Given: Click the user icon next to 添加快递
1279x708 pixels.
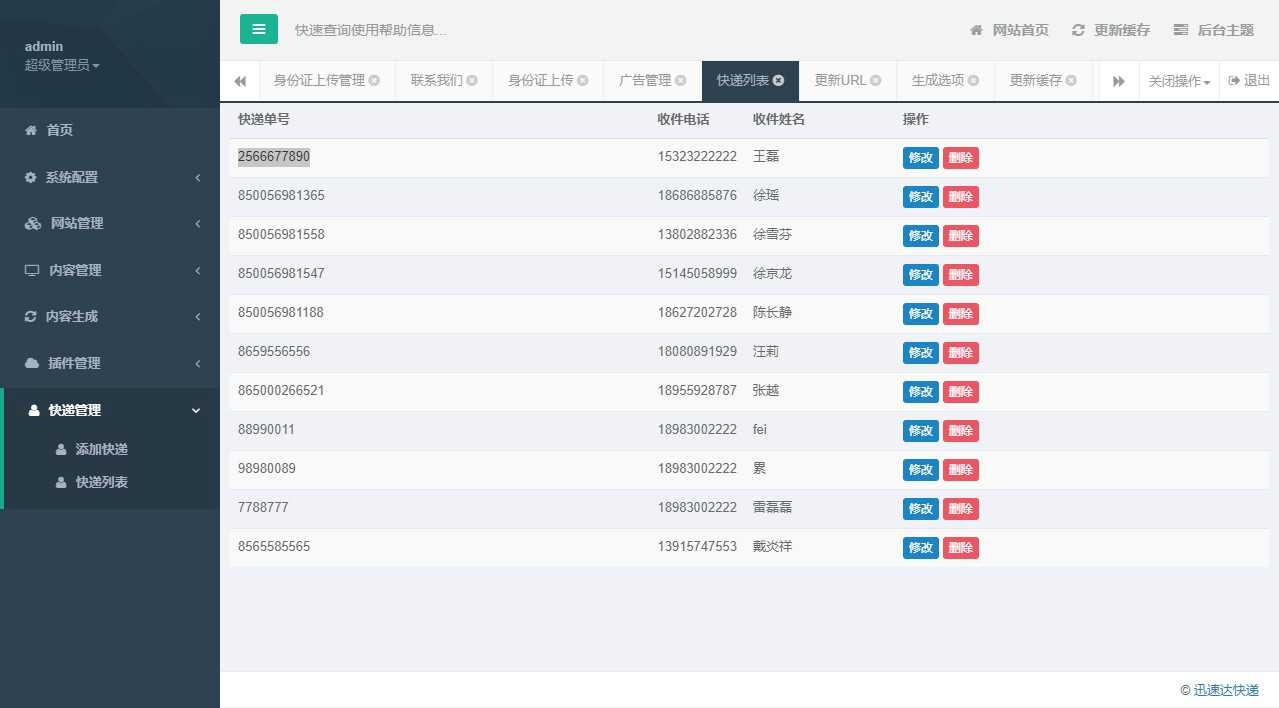Looking at the screenshot, I should click(x=62, y=449).
